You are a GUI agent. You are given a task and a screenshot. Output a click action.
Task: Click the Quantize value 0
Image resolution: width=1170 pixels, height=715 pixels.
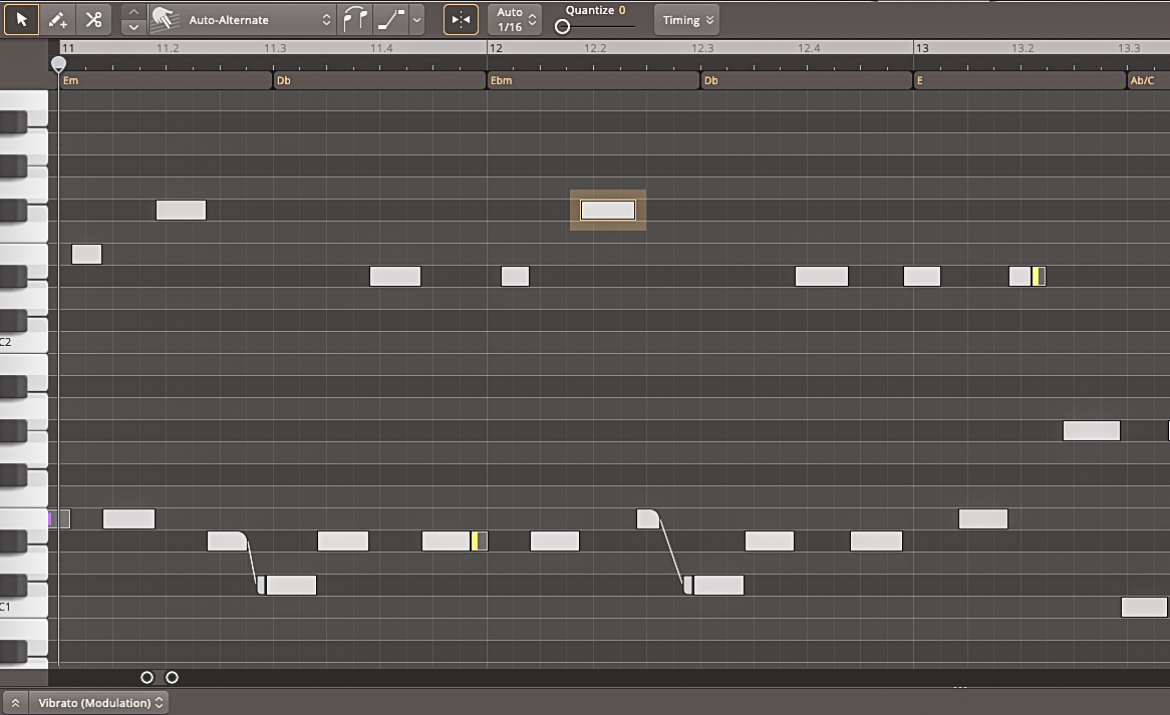click(x=622, y=10)
